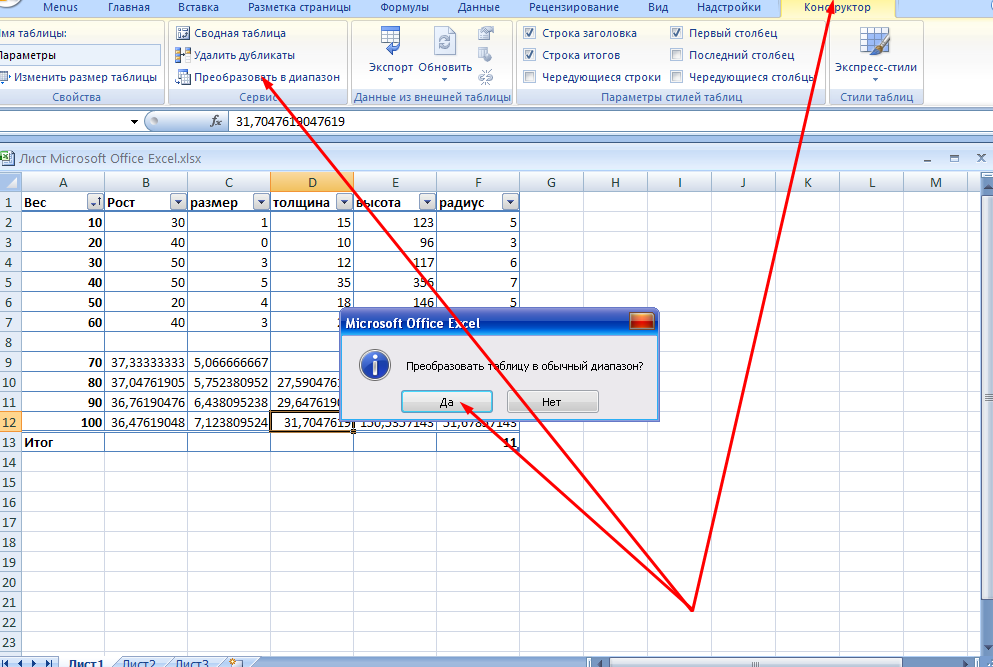The image size is (993, 667).
Task: Confirm conversion with the Да button
Action: point(446,402)
